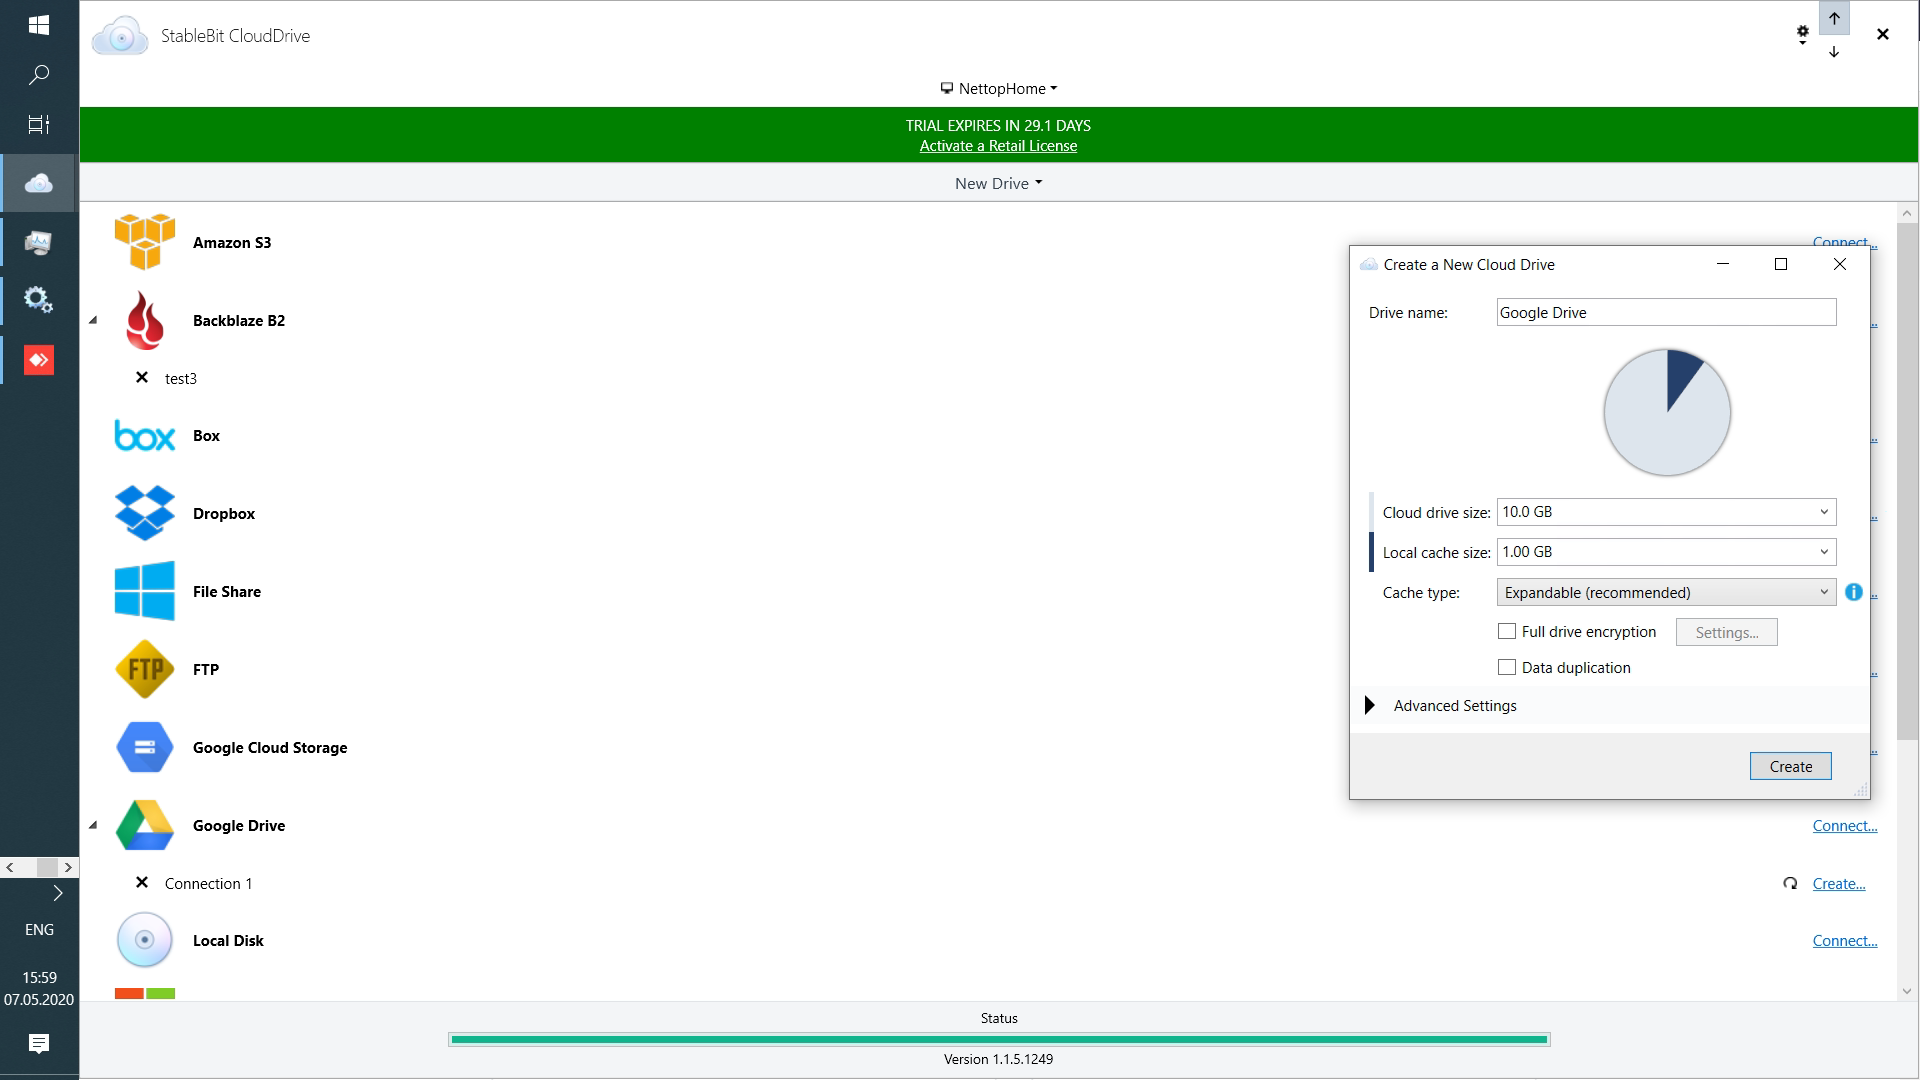Enable Data duplication checkbox

point(1507,667)
